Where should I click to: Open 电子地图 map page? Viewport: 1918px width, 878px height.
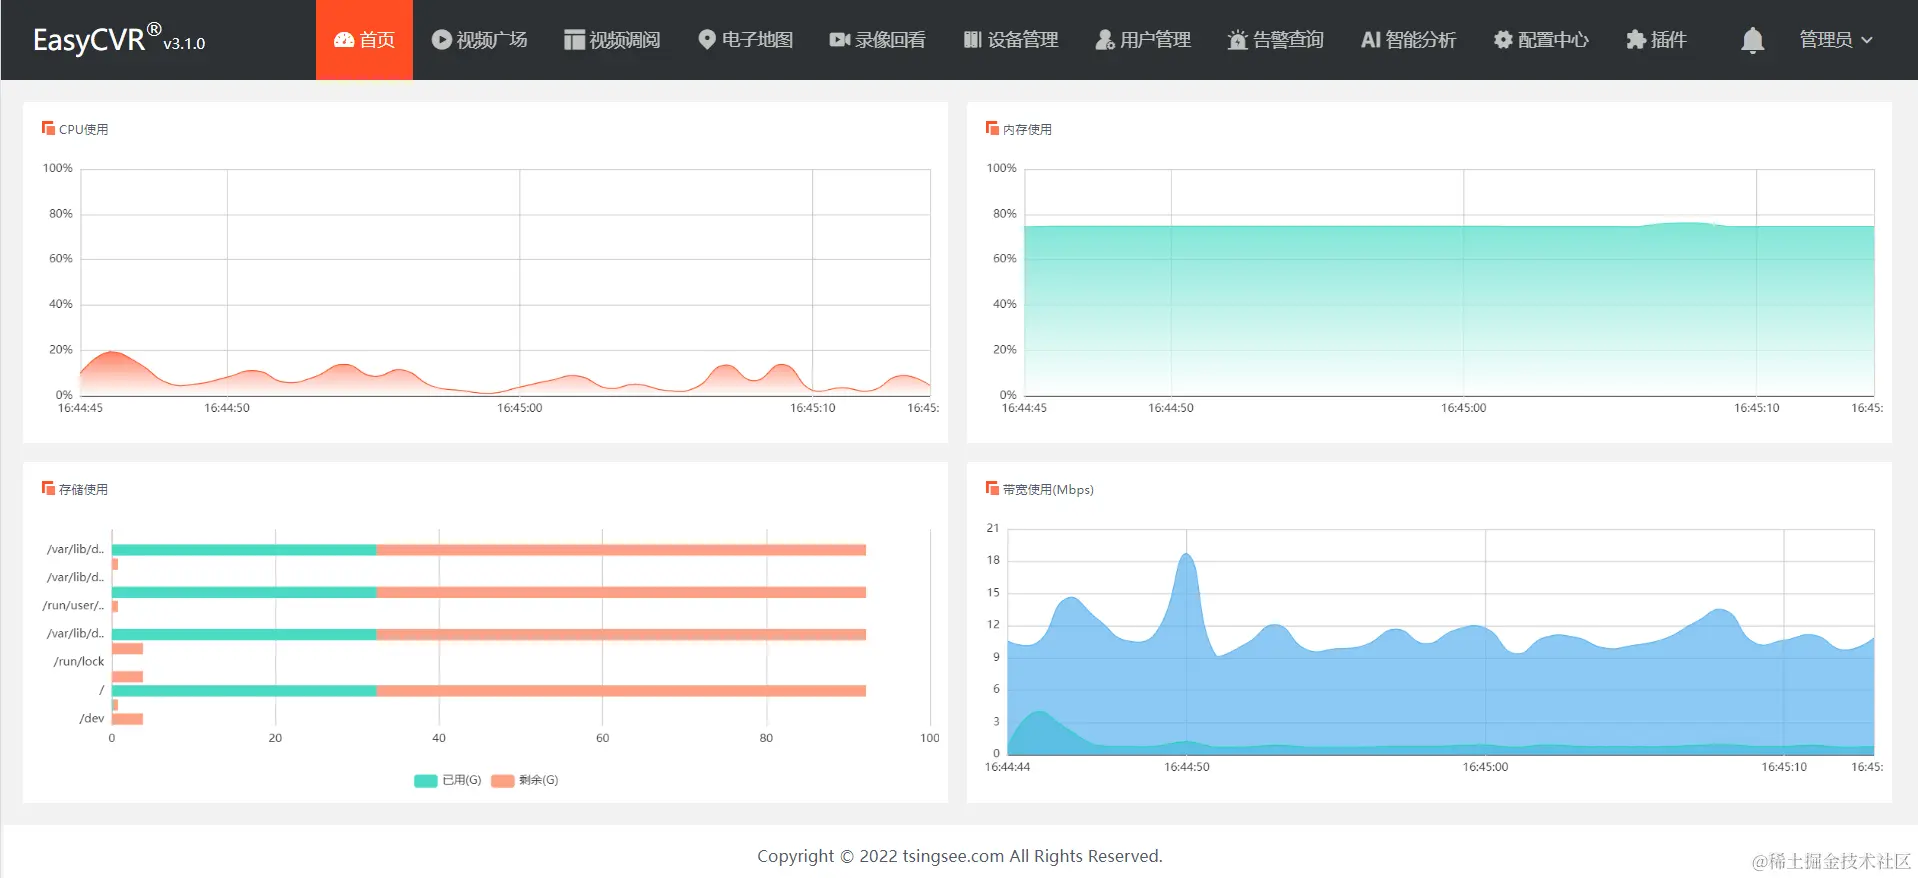(745, 40)
